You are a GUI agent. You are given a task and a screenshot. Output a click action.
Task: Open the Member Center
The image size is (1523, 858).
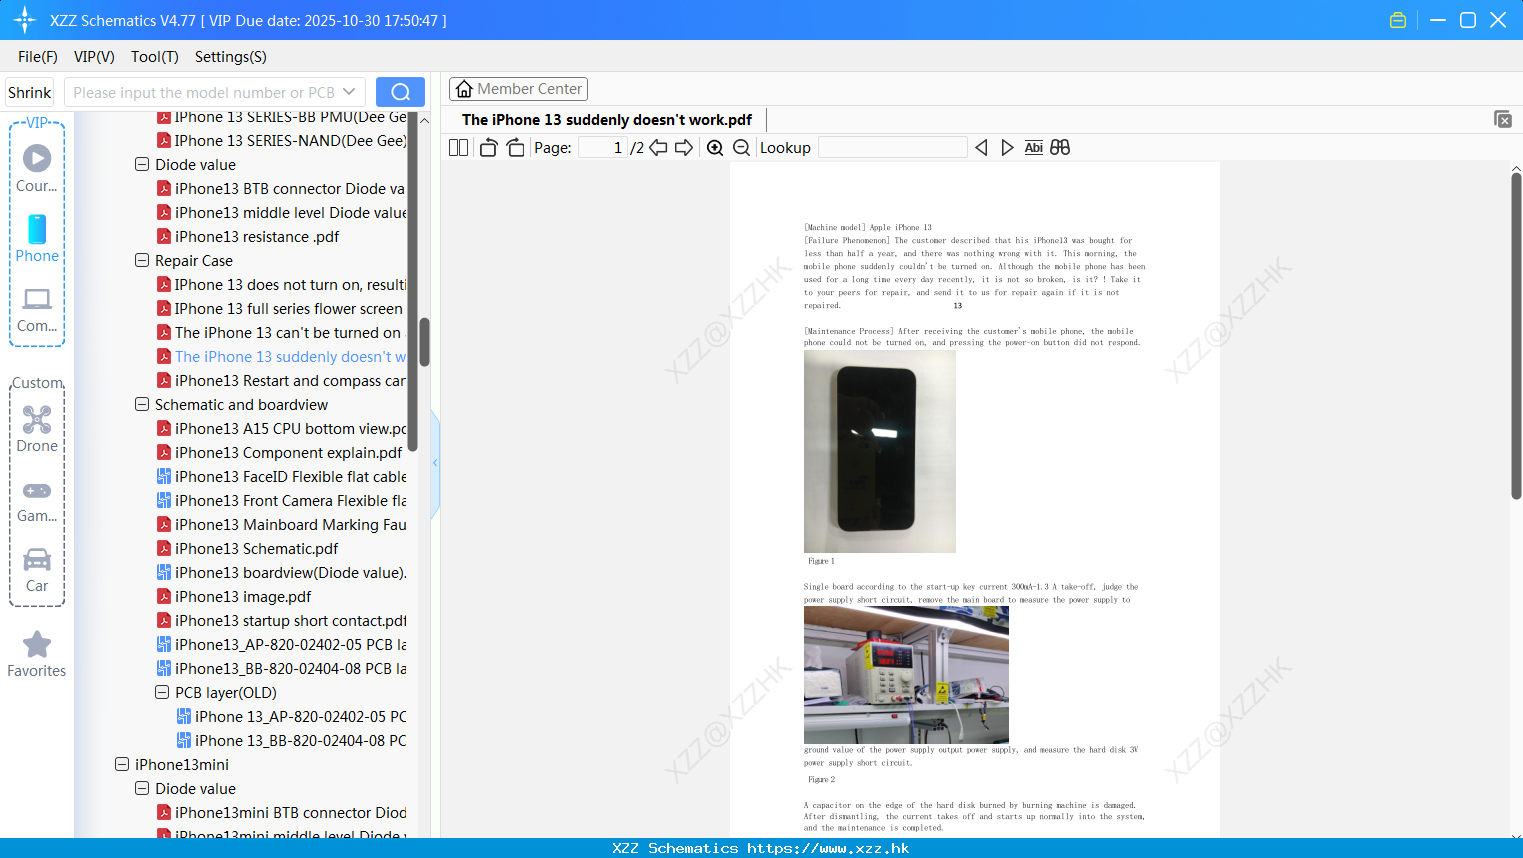(x=518, y=89)
